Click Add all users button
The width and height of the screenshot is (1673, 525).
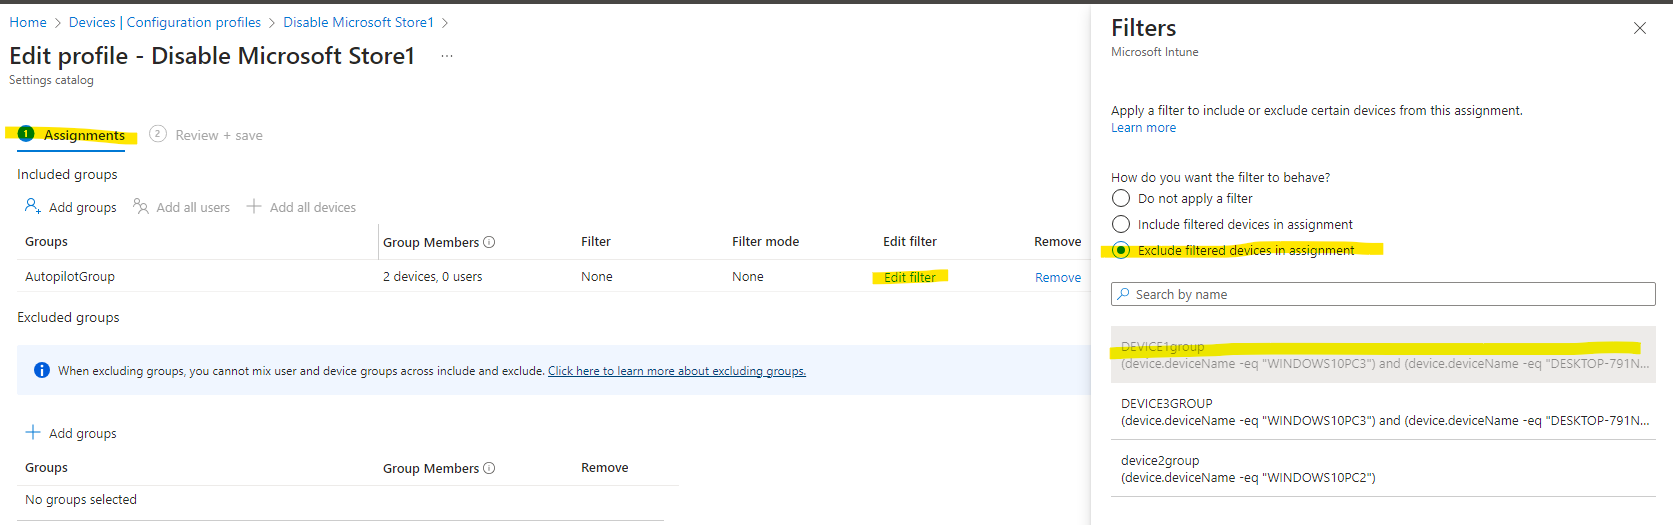[181, 207]
